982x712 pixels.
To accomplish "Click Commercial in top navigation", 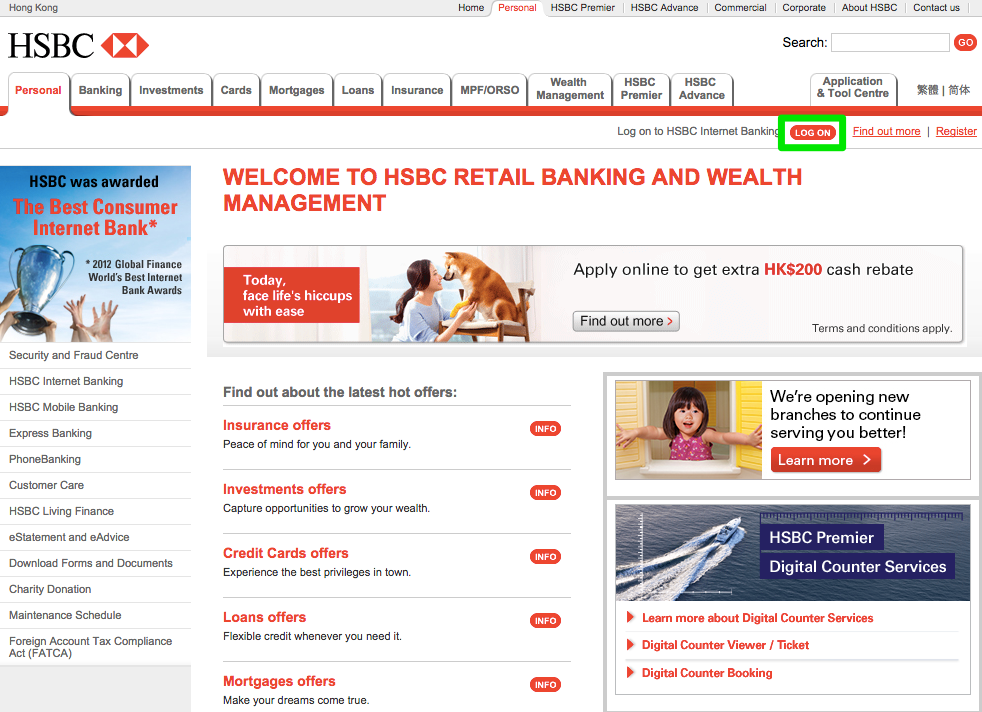I will click(x=740, y=8).
